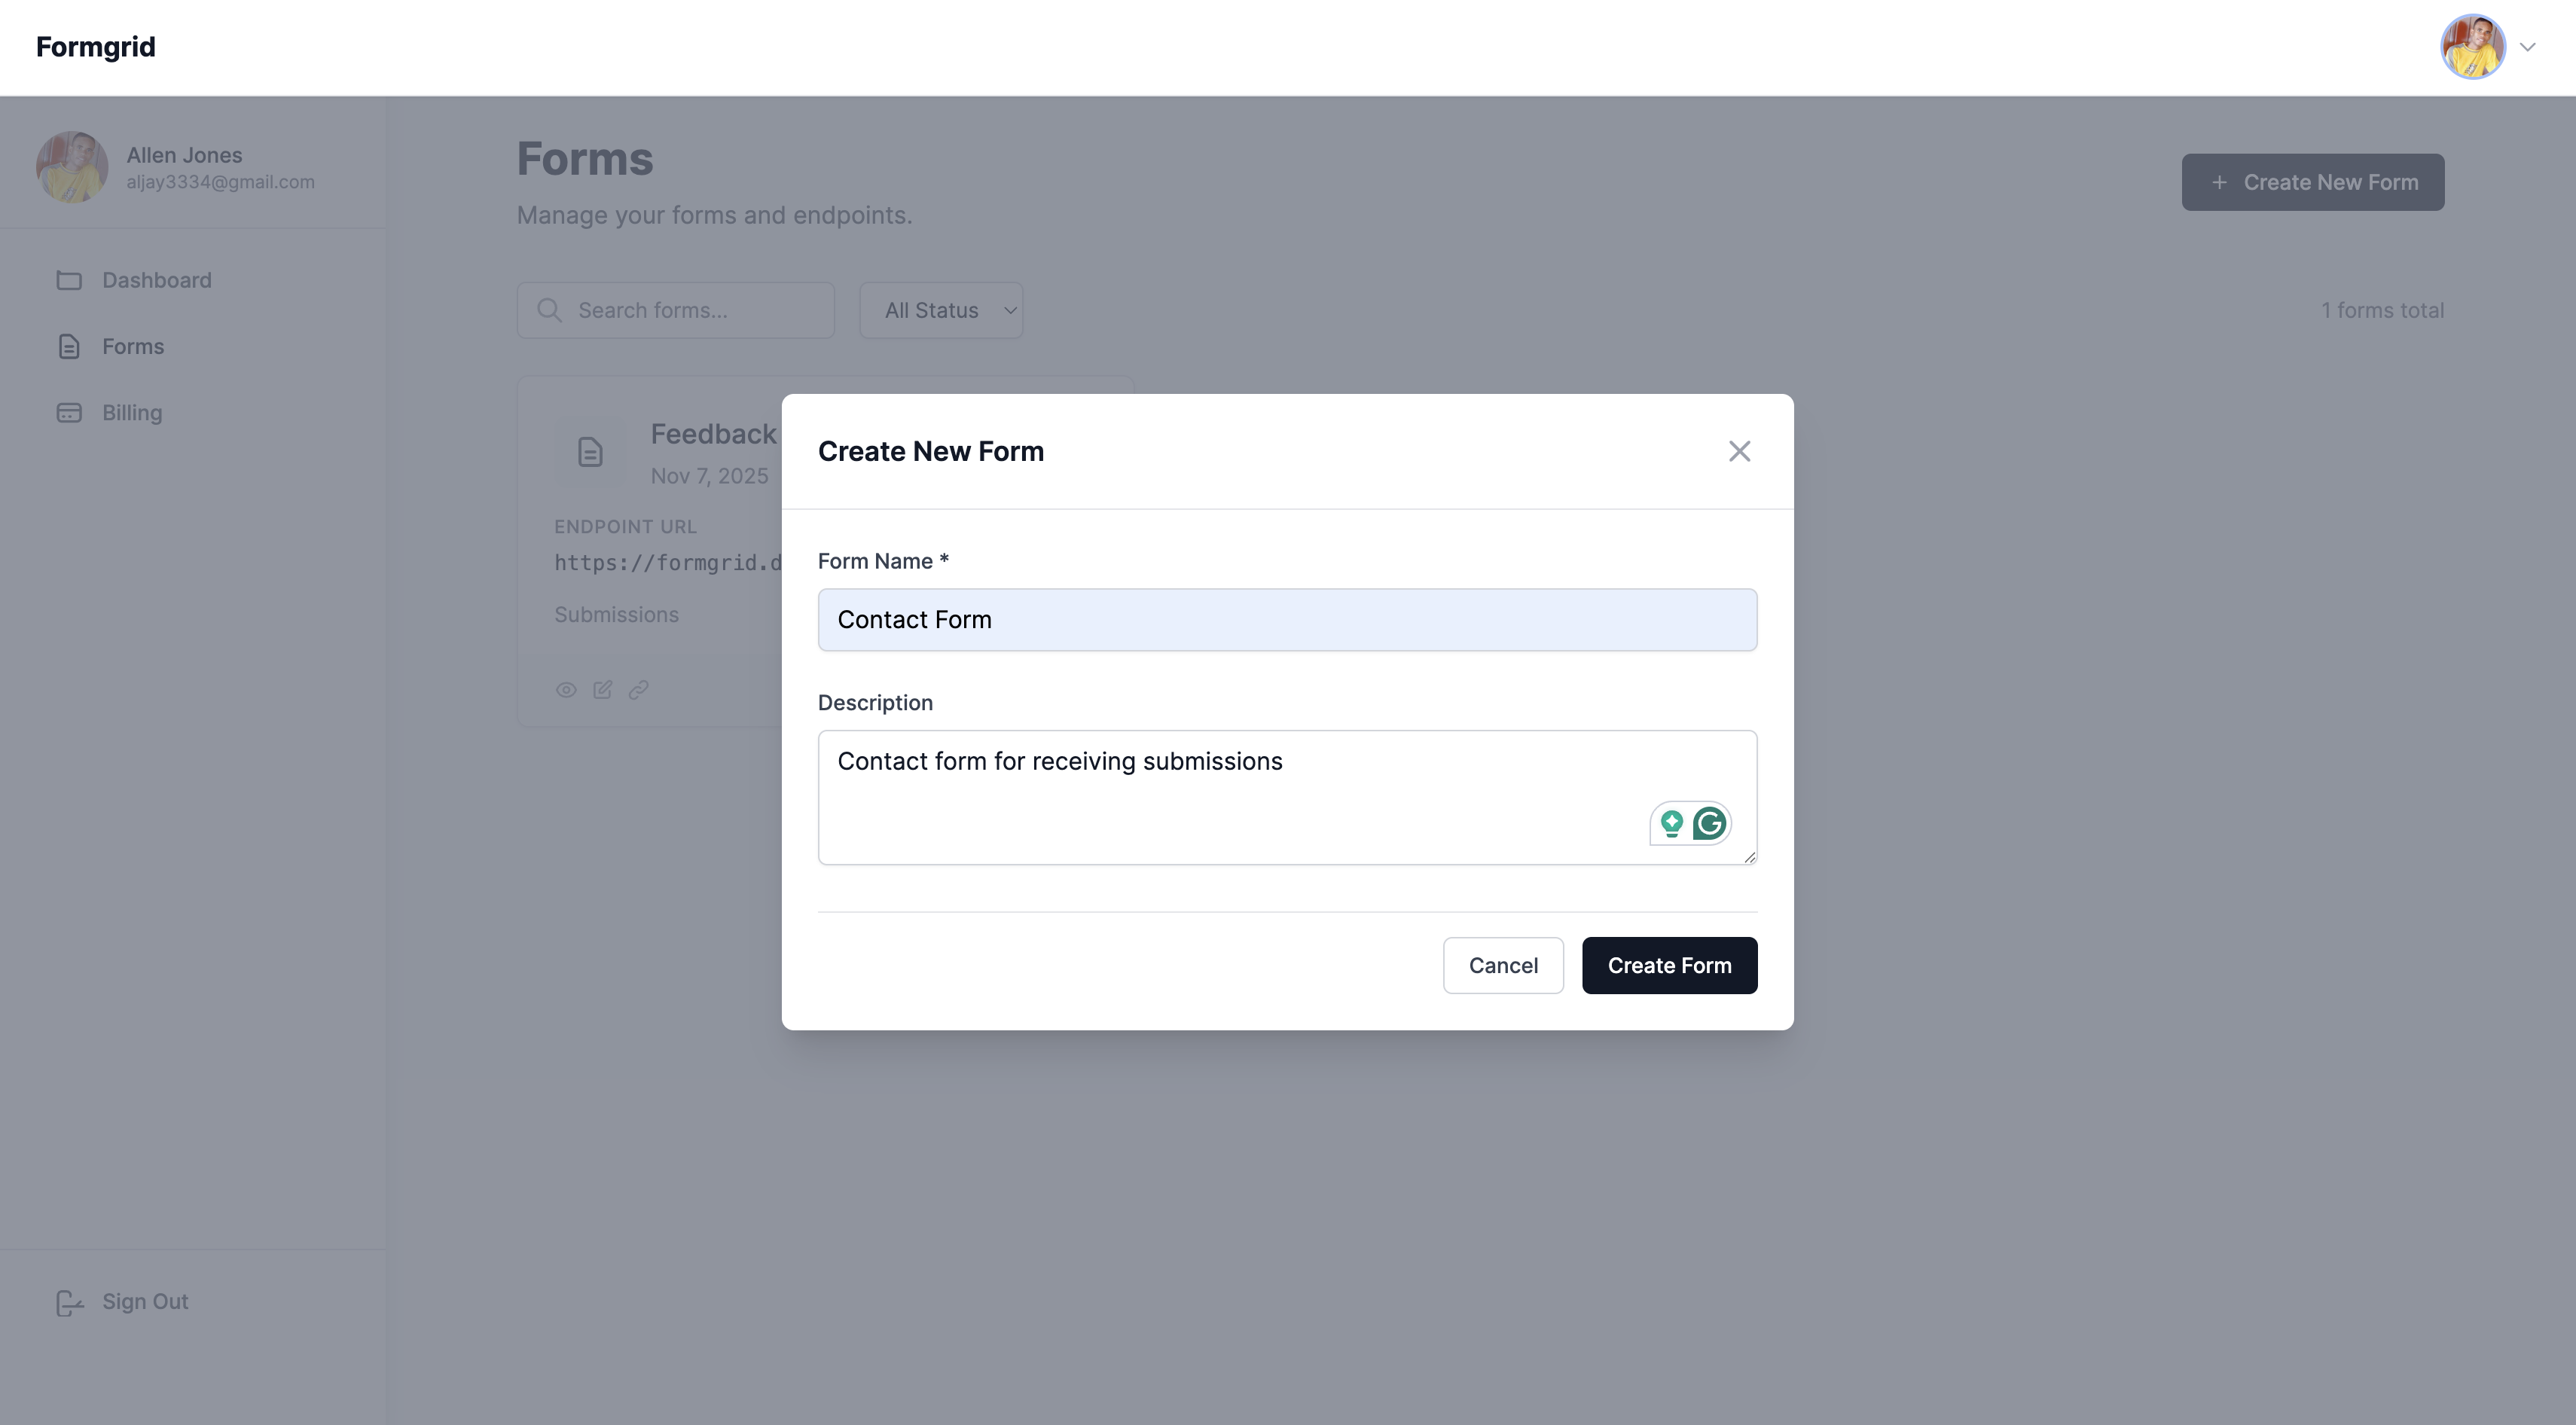Expand the profile menu chevron in header
Image resolution: width=2576 pixels, height=1425 pixels.
(2527, 47)
